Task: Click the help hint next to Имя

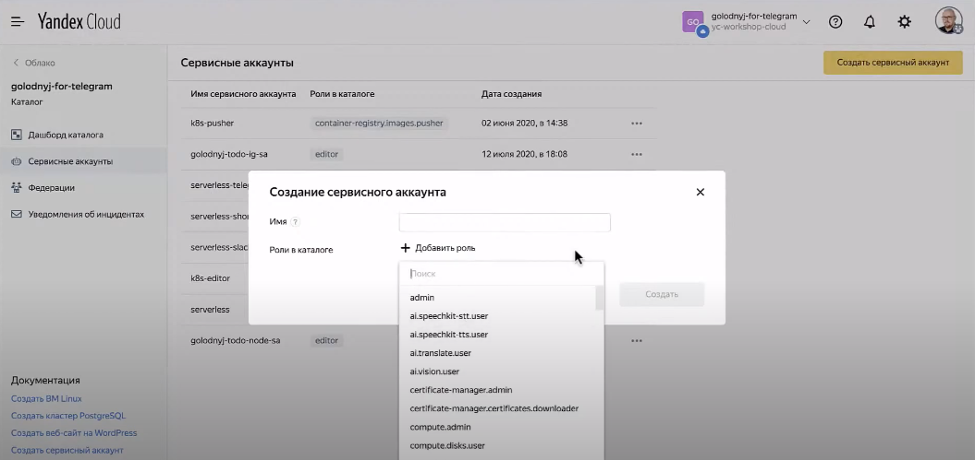Action: point(295,222)
